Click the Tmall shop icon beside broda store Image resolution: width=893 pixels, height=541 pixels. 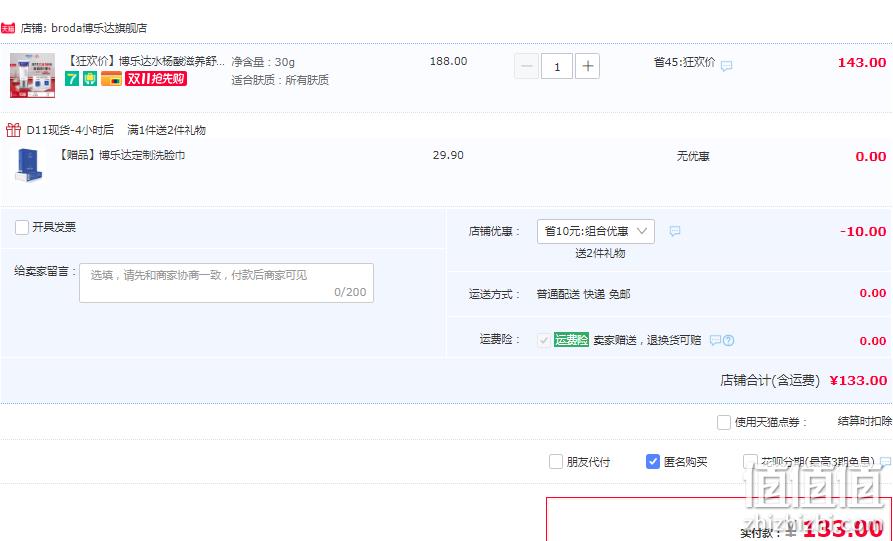click(x=8, y=28)
